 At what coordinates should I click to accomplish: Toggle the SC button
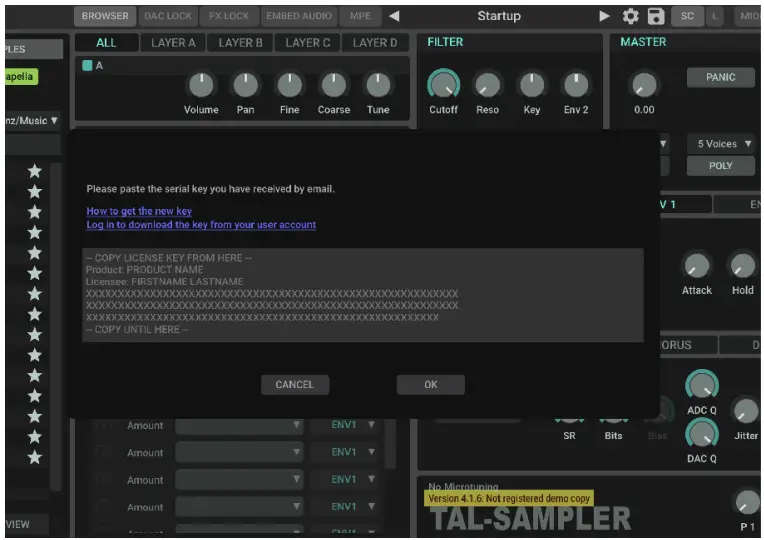click(687, 16)
